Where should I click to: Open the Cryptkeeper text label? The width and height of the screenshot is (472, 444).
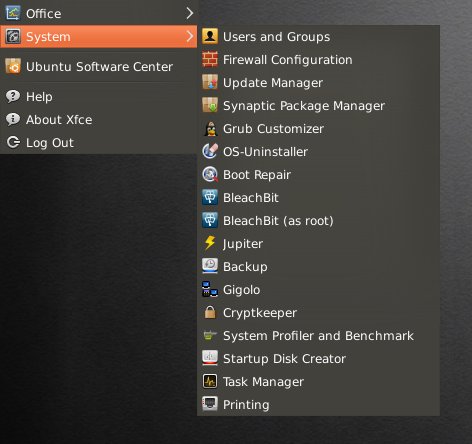pos(260,313)
